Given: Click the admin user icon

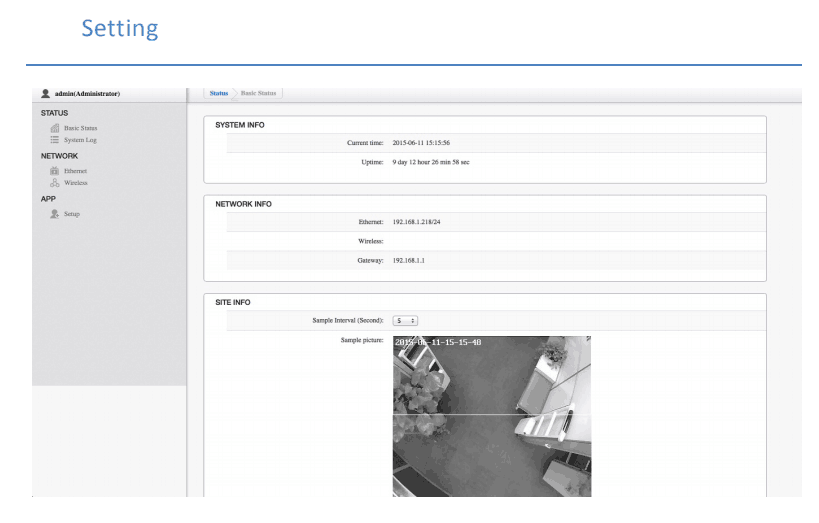Looking at the screenshot, I should (x=45, y=94).
